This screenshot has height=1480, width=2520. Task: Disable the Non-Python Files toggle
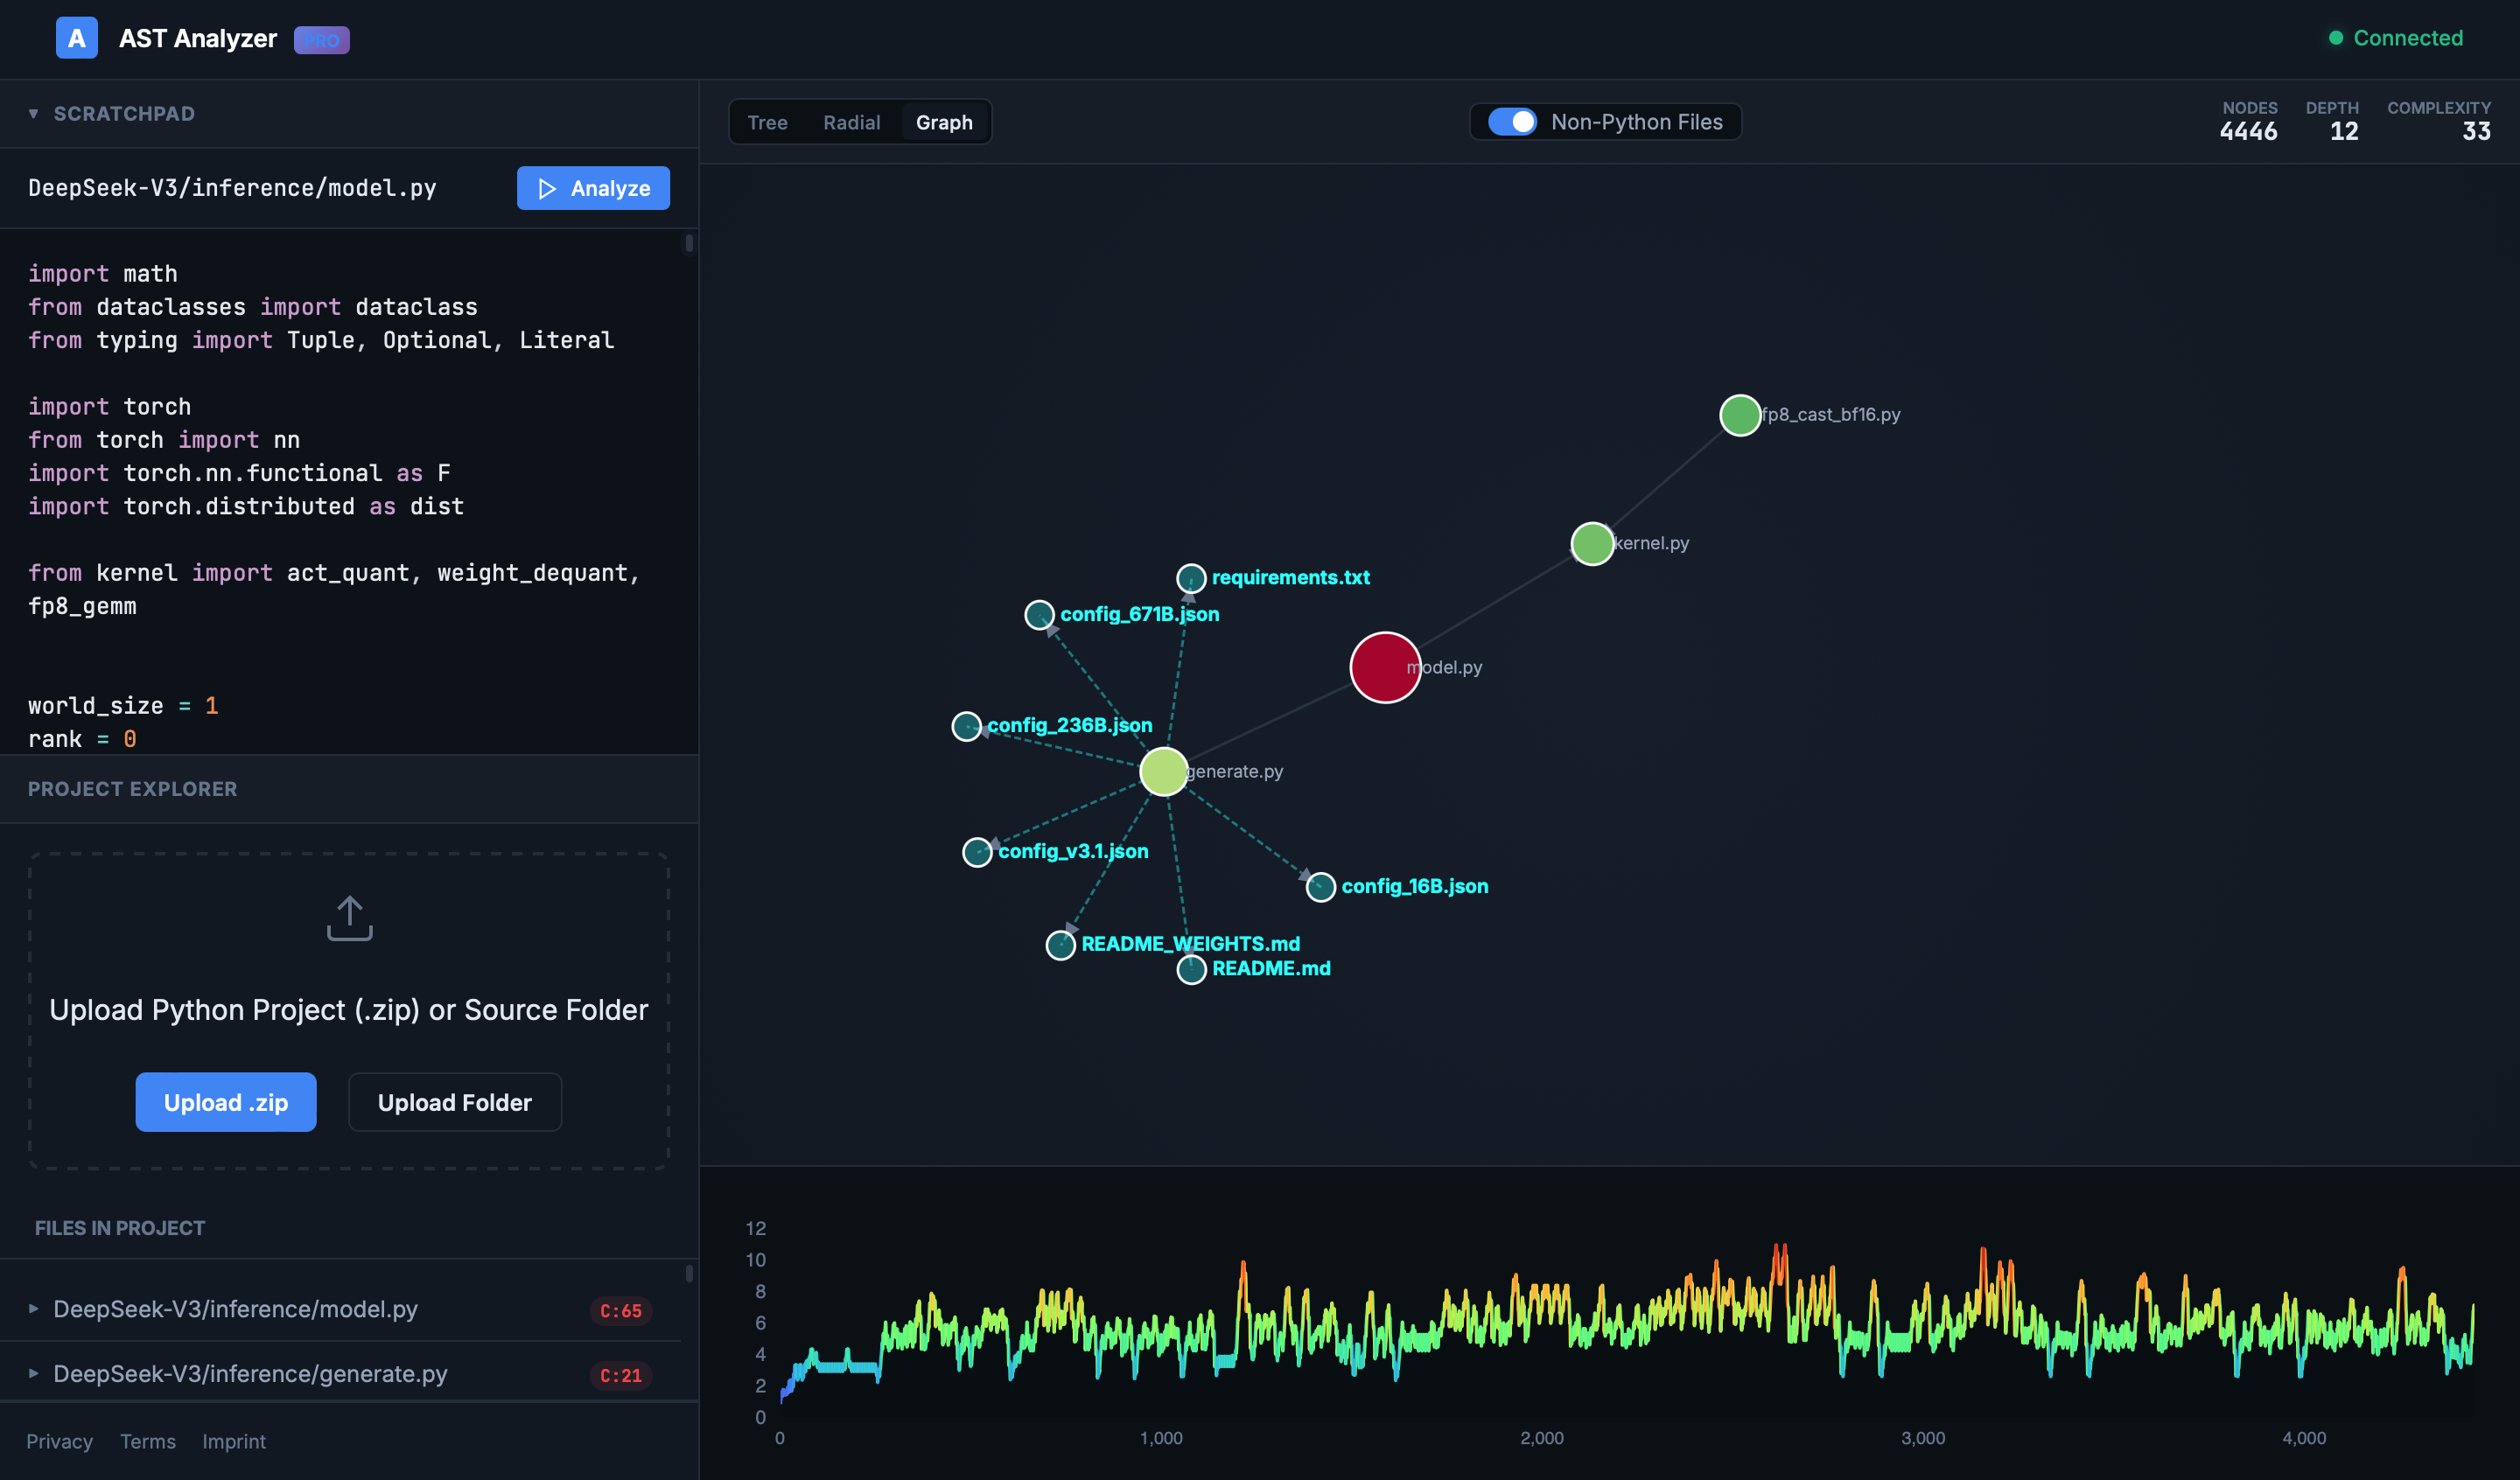[1513, 121]
